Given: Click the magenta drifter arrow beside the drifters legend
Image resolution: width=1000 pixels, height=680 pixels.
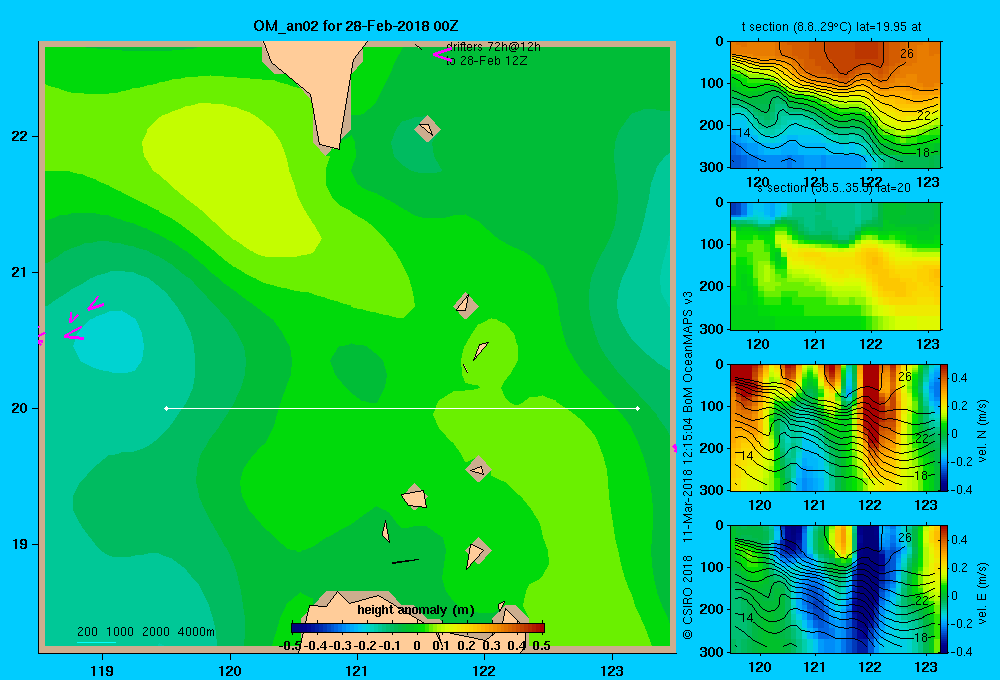Looking at the screenshot, I should [x=442, y=54].
